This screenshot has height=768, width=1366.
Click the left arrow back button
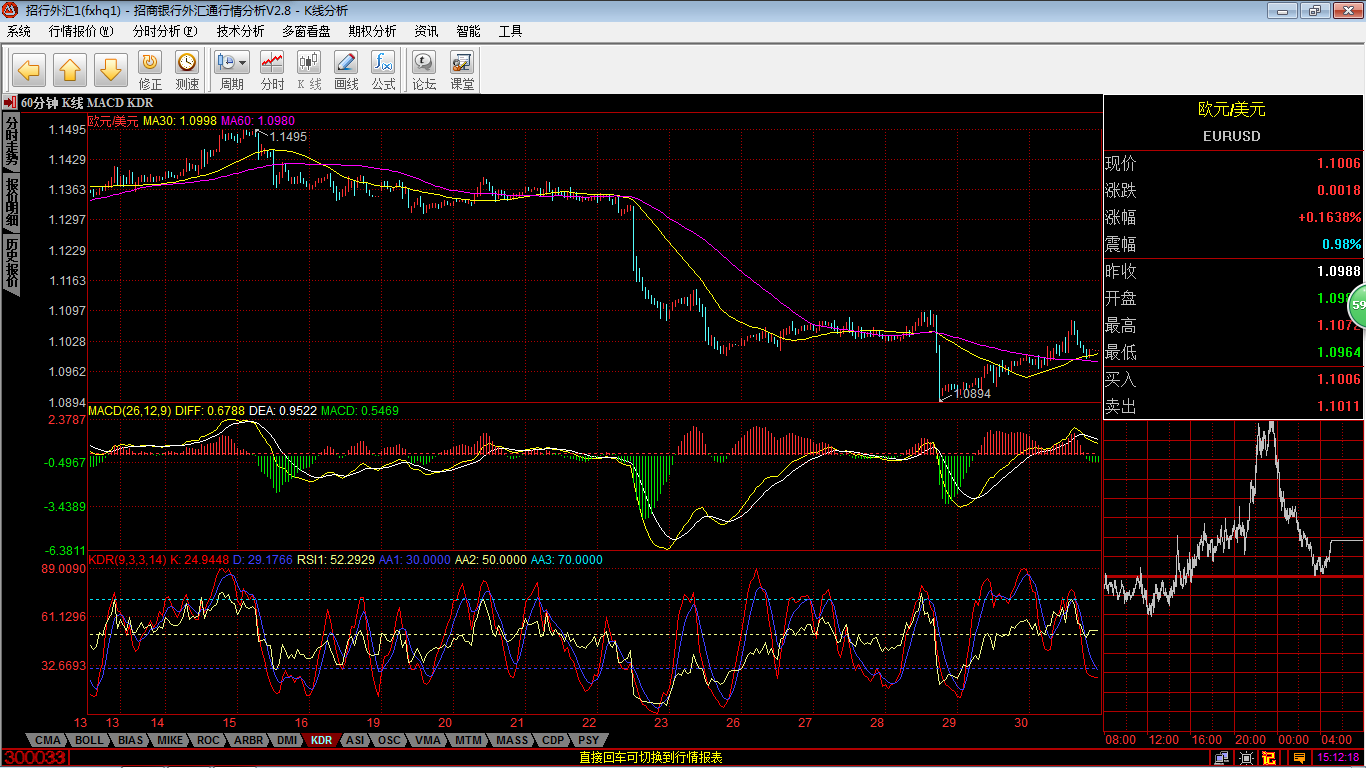click(29, 70)
